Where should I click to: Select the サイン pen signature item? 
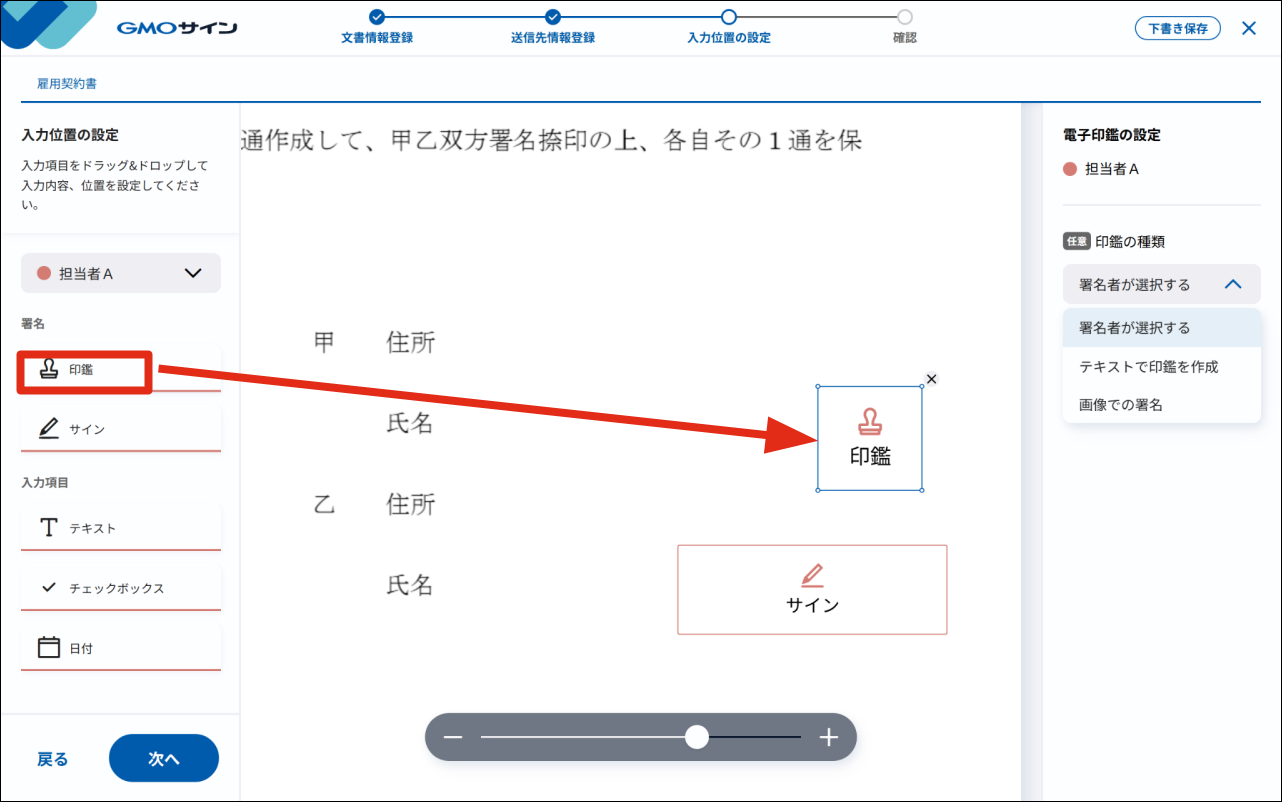[x=120, y=429]
